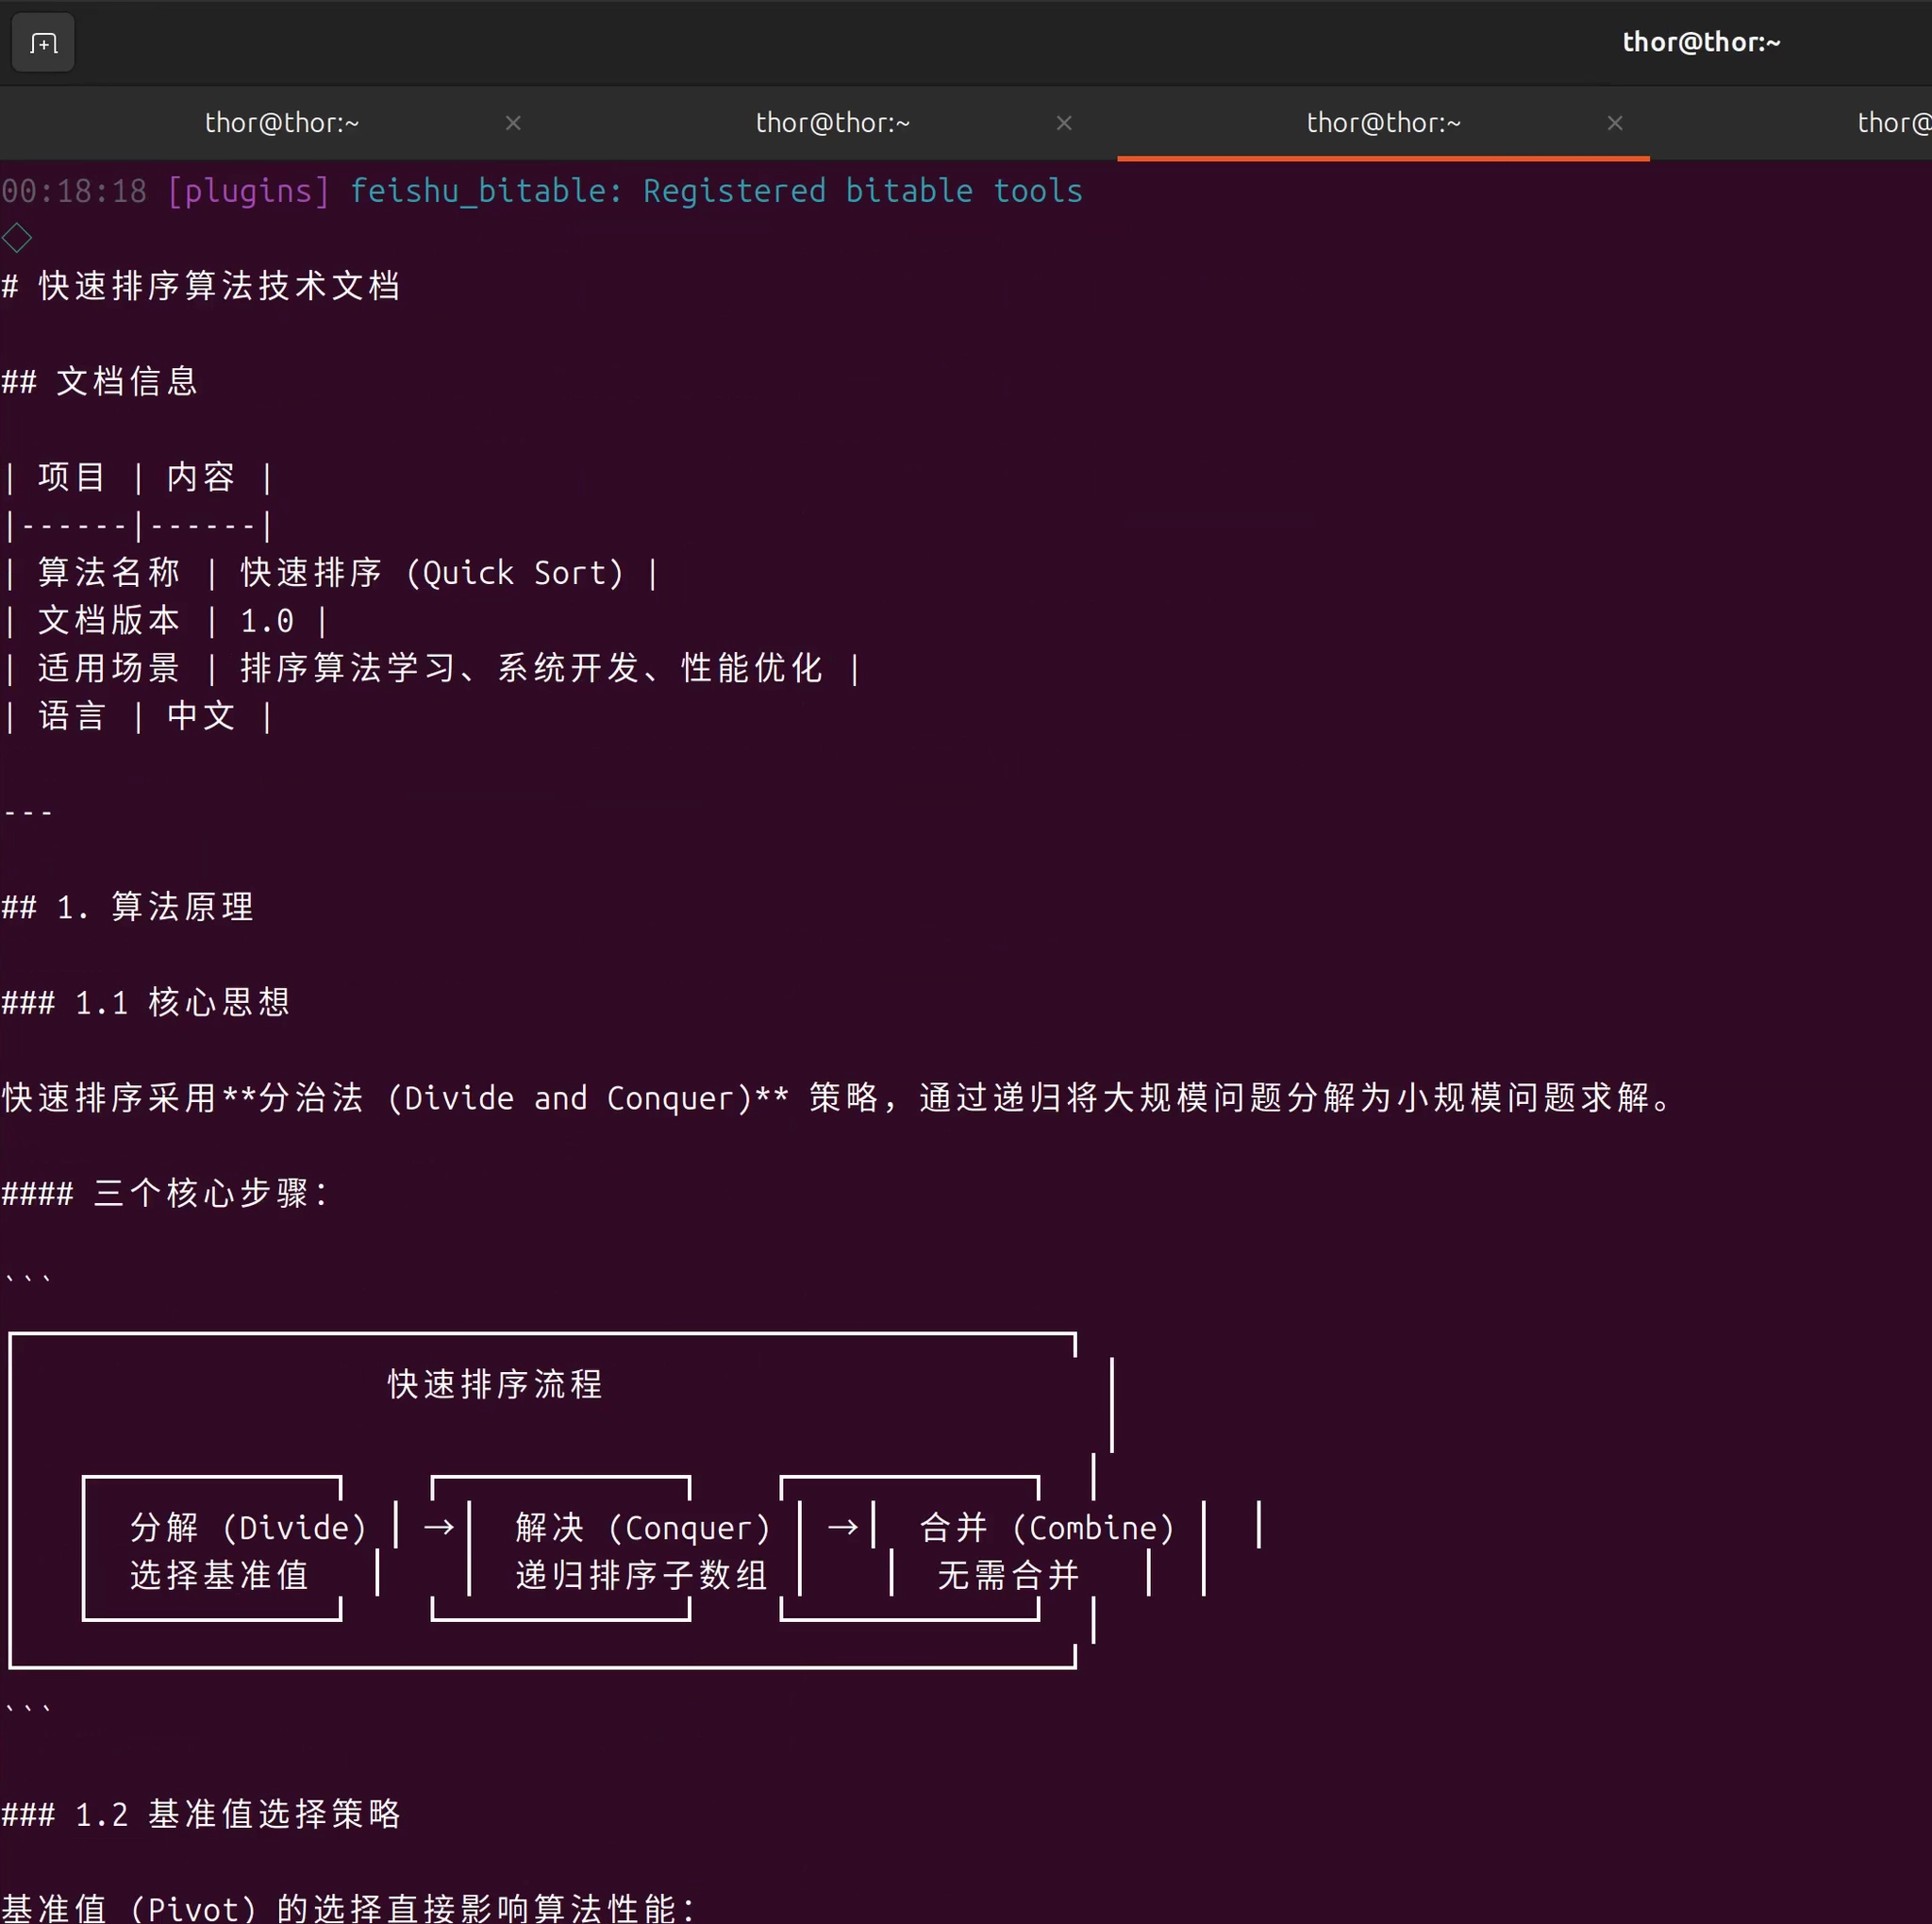Switch to the second thor@thor:~ tab

(832, 123)
